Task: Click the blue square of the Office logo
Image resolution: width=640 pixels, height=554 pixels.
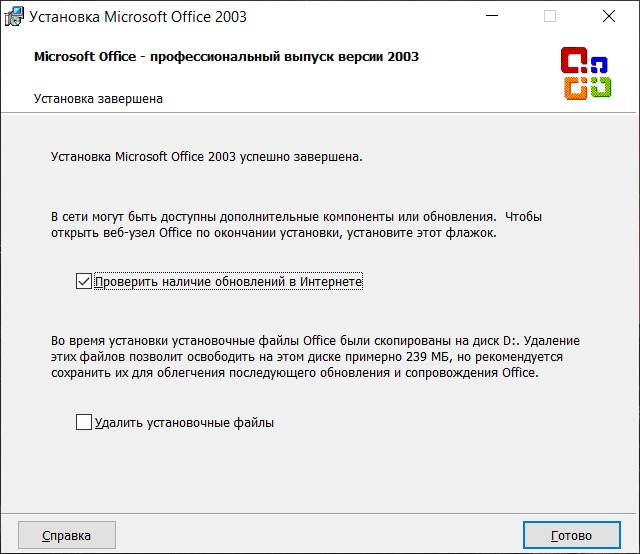Action: (599, 65)
